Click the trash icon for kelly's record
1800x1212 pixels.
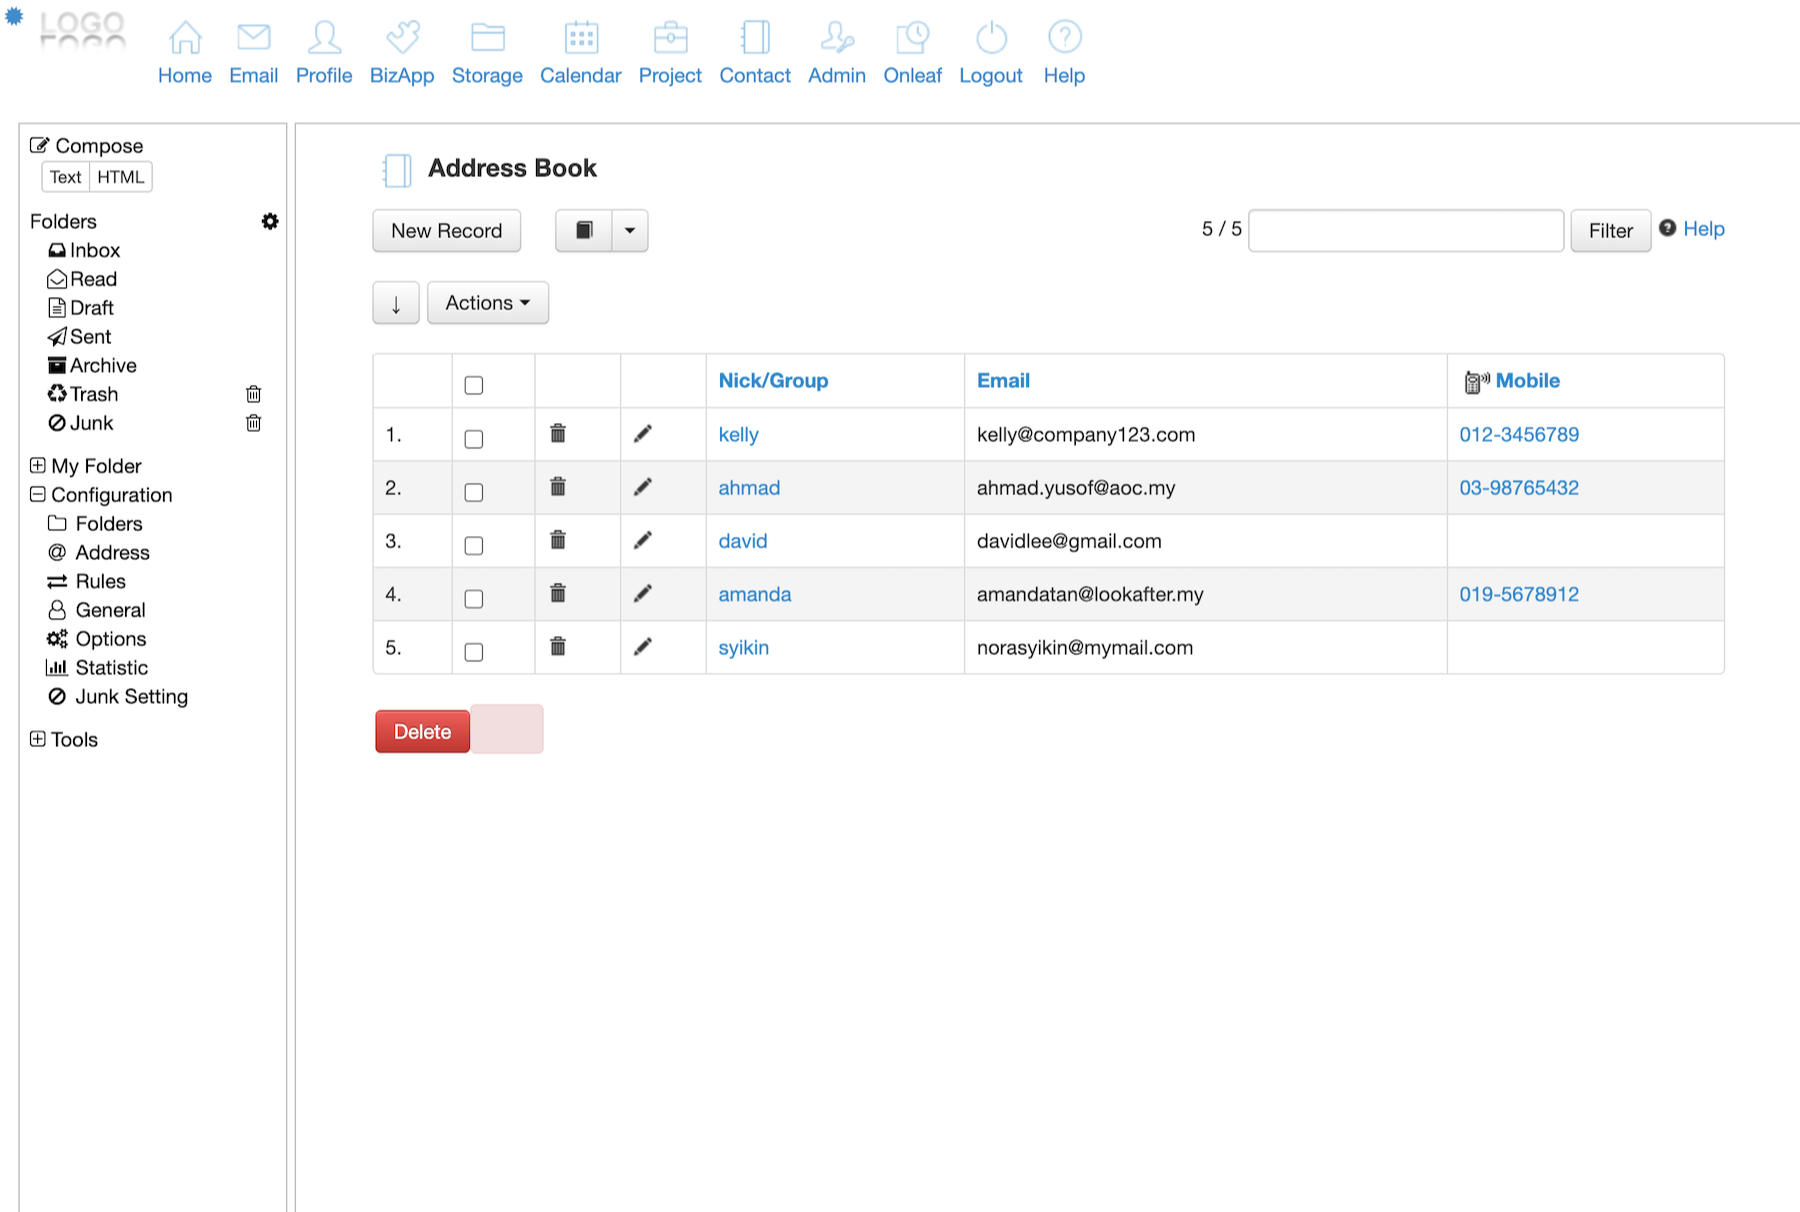[558, 433]
